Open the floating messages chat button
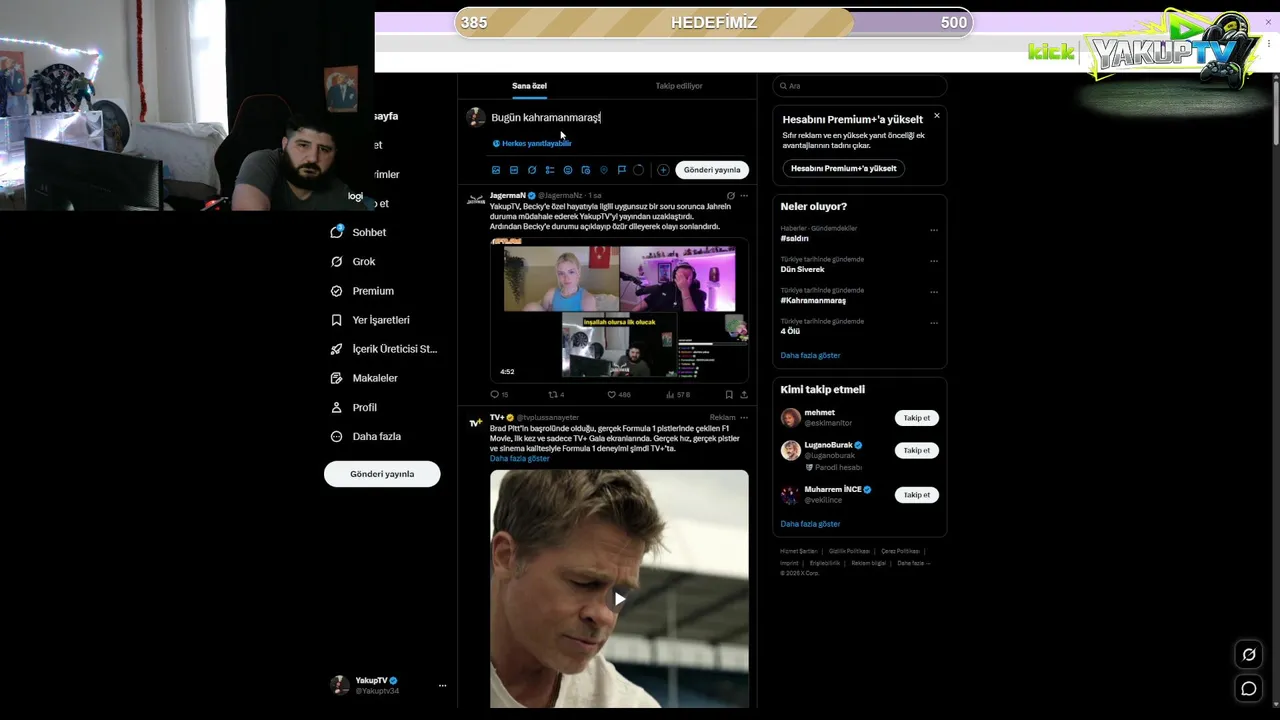Image resolution: width=1280 pixels, height=720 pixels. point(1249,688)
